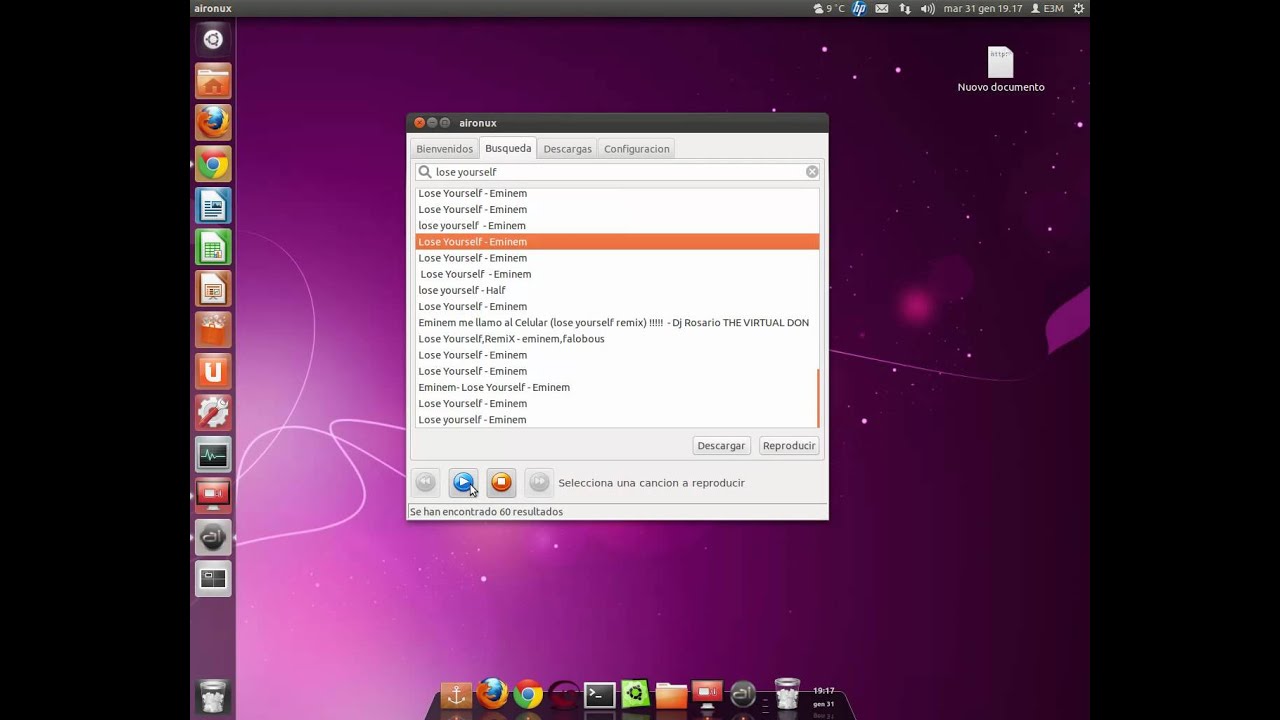
Task: Open LibreOffice Writer from the launcher
Action: pyautogui.click(x=213, y=207)
